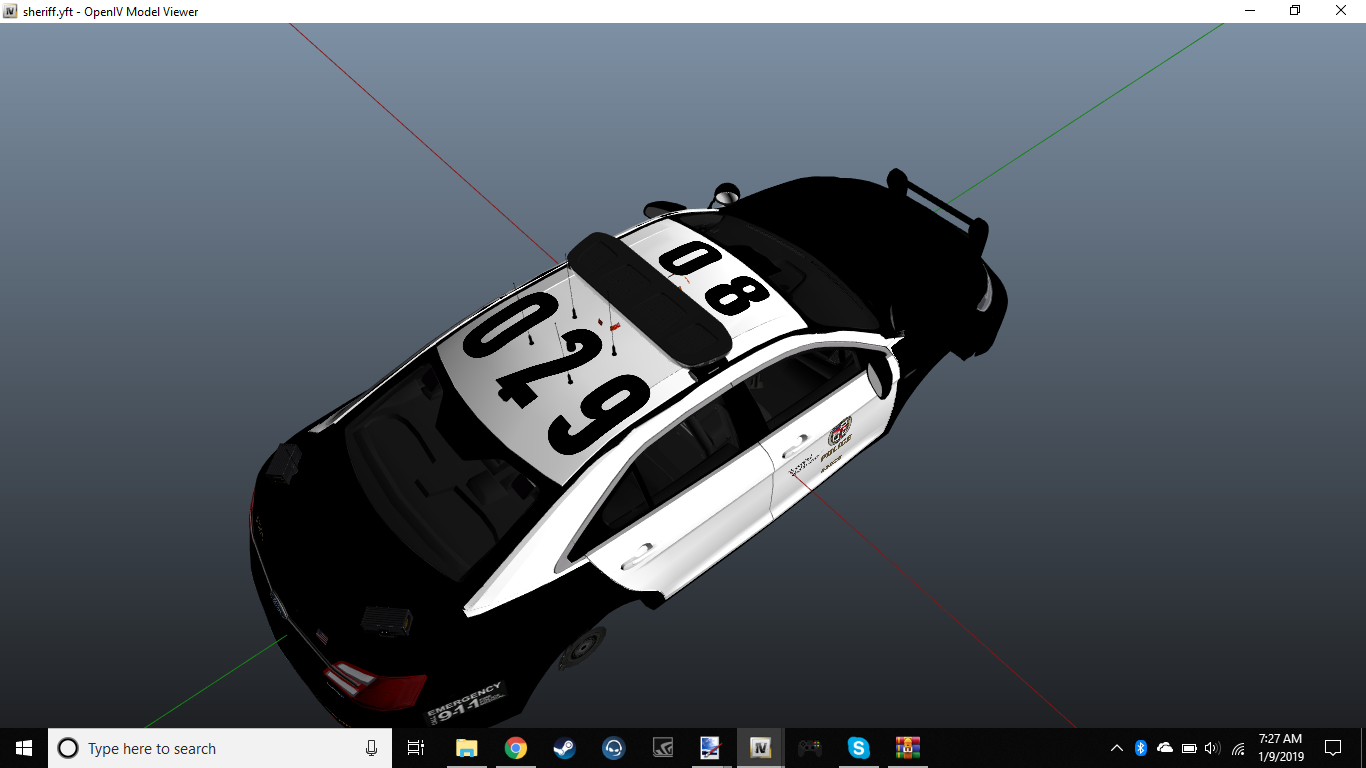Open Task View from the taskbar
The width and height of the screenshot is (1366, 768).
coord(416,748)
